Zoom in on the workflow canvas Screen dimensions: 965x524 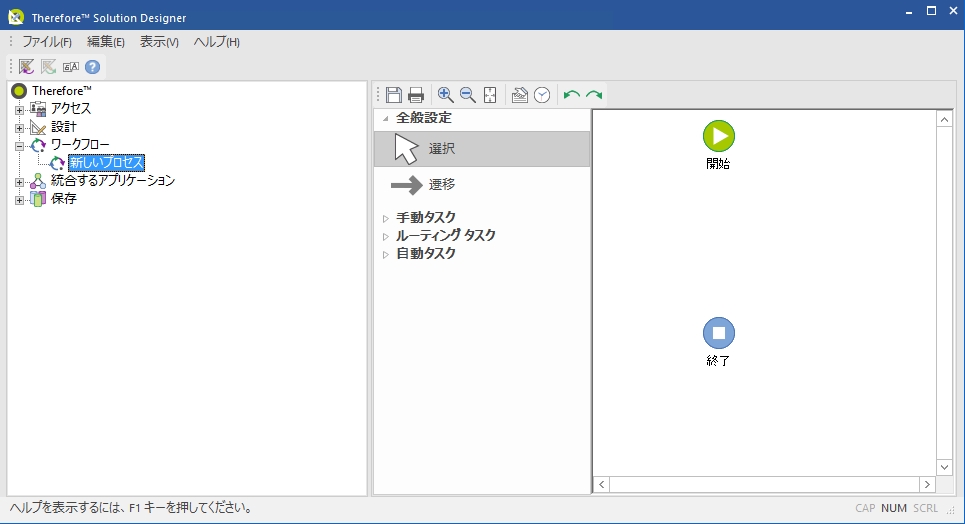[x=445, y=95]
